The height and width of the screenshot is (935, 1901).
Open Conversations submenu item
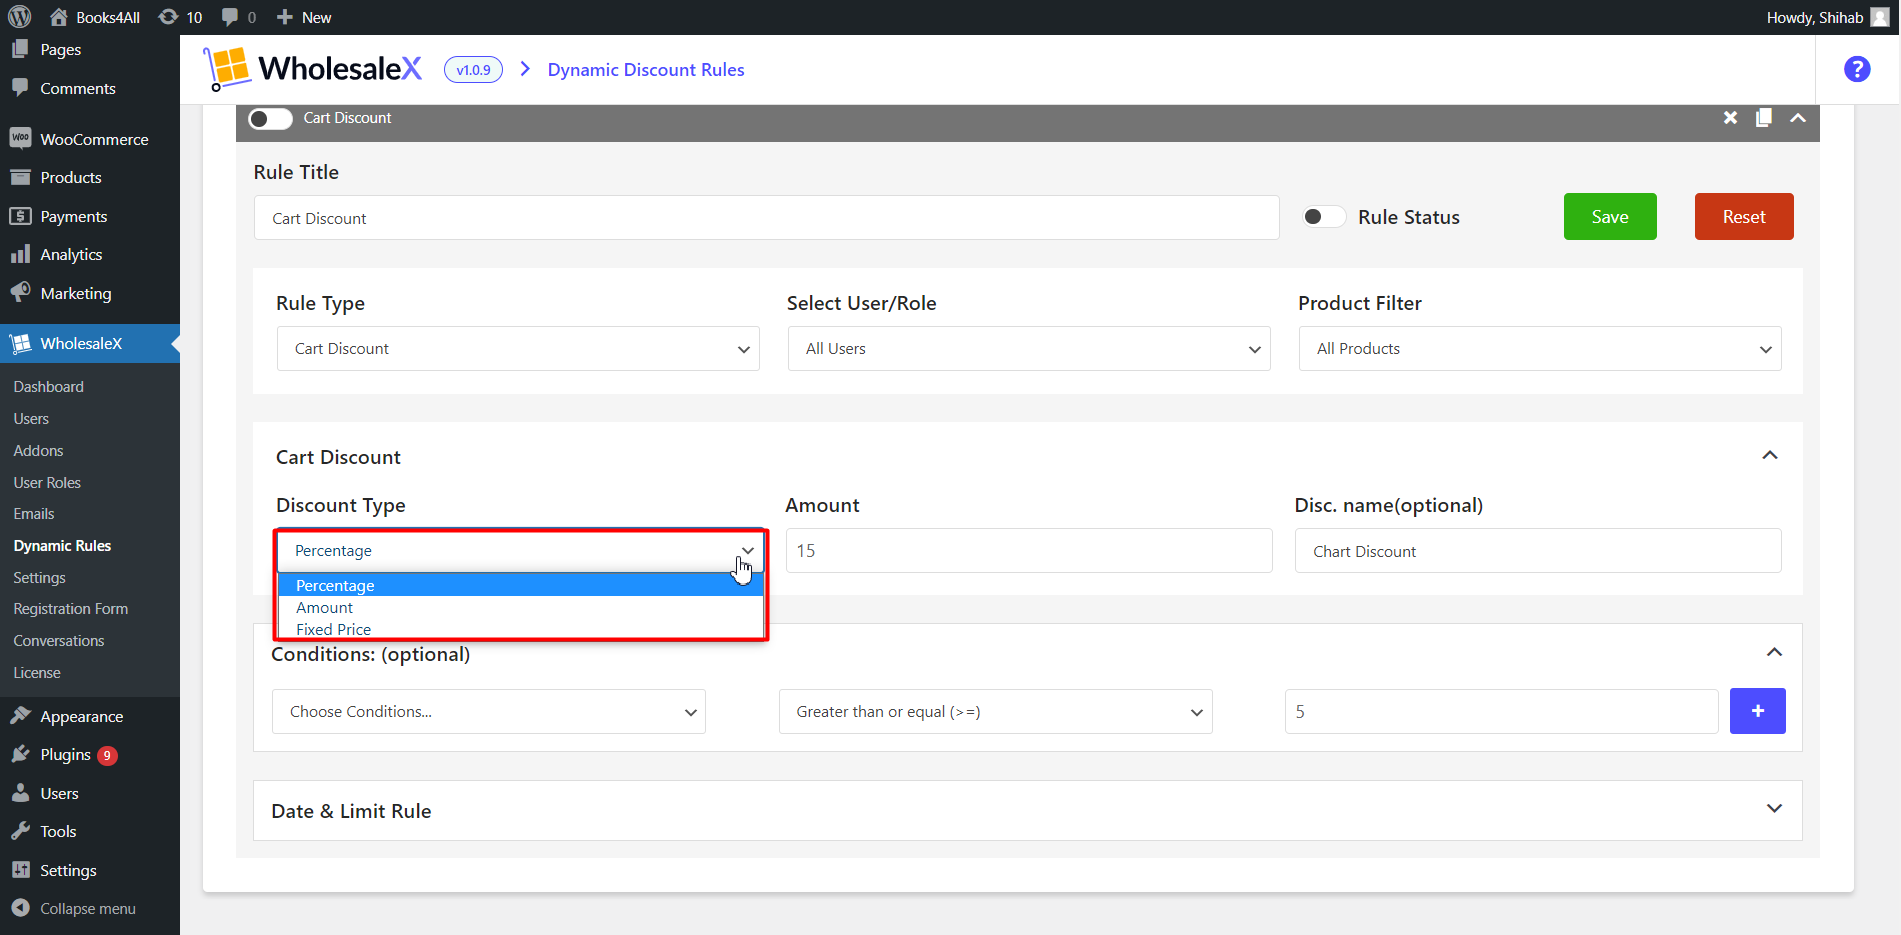59,640
